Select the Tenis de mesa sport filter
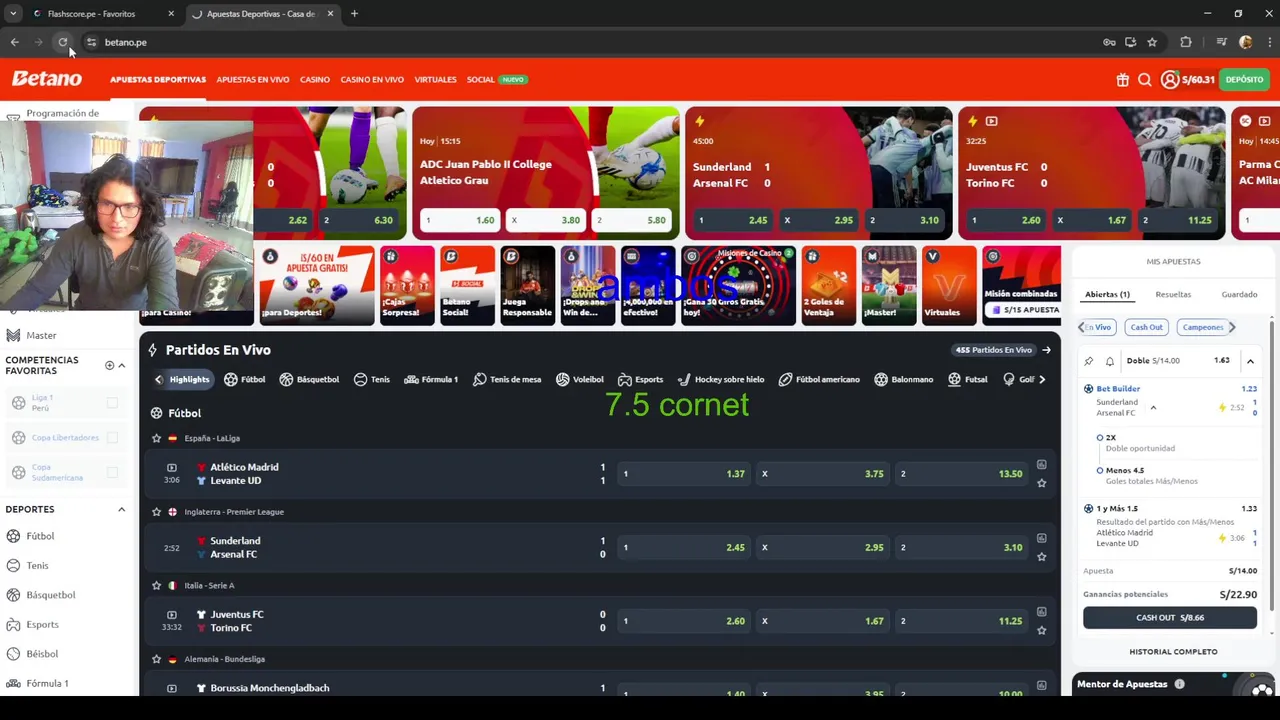1280x720 pixels. point(506,379)
